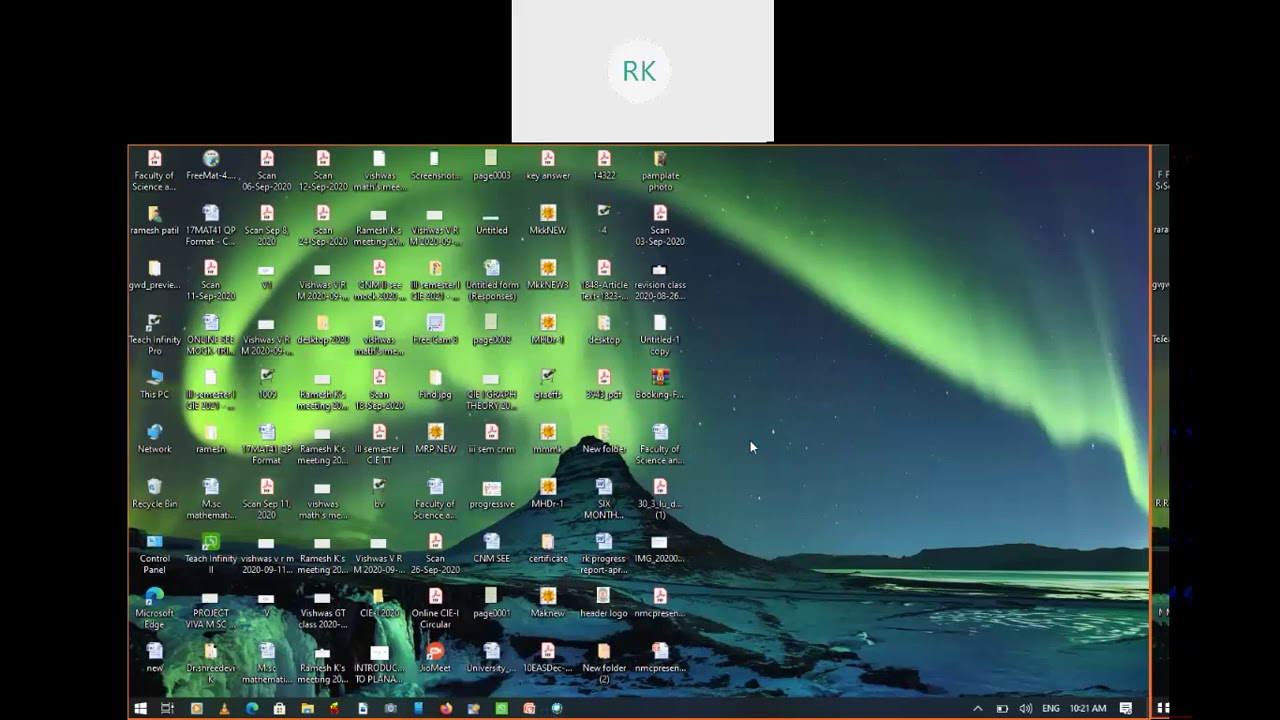Click the ENG language indicator
This screenshot has height=720, width=1280.
pos(1051,708)
